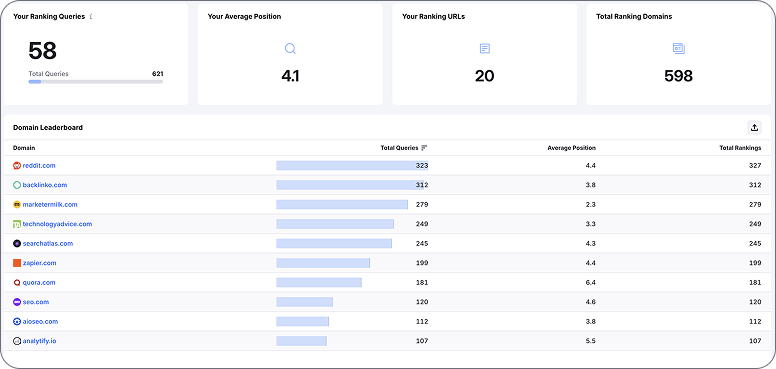Click the sort icon next to Total Queries
The height and width of the screenshot is (369, 776).
[424, 148]
